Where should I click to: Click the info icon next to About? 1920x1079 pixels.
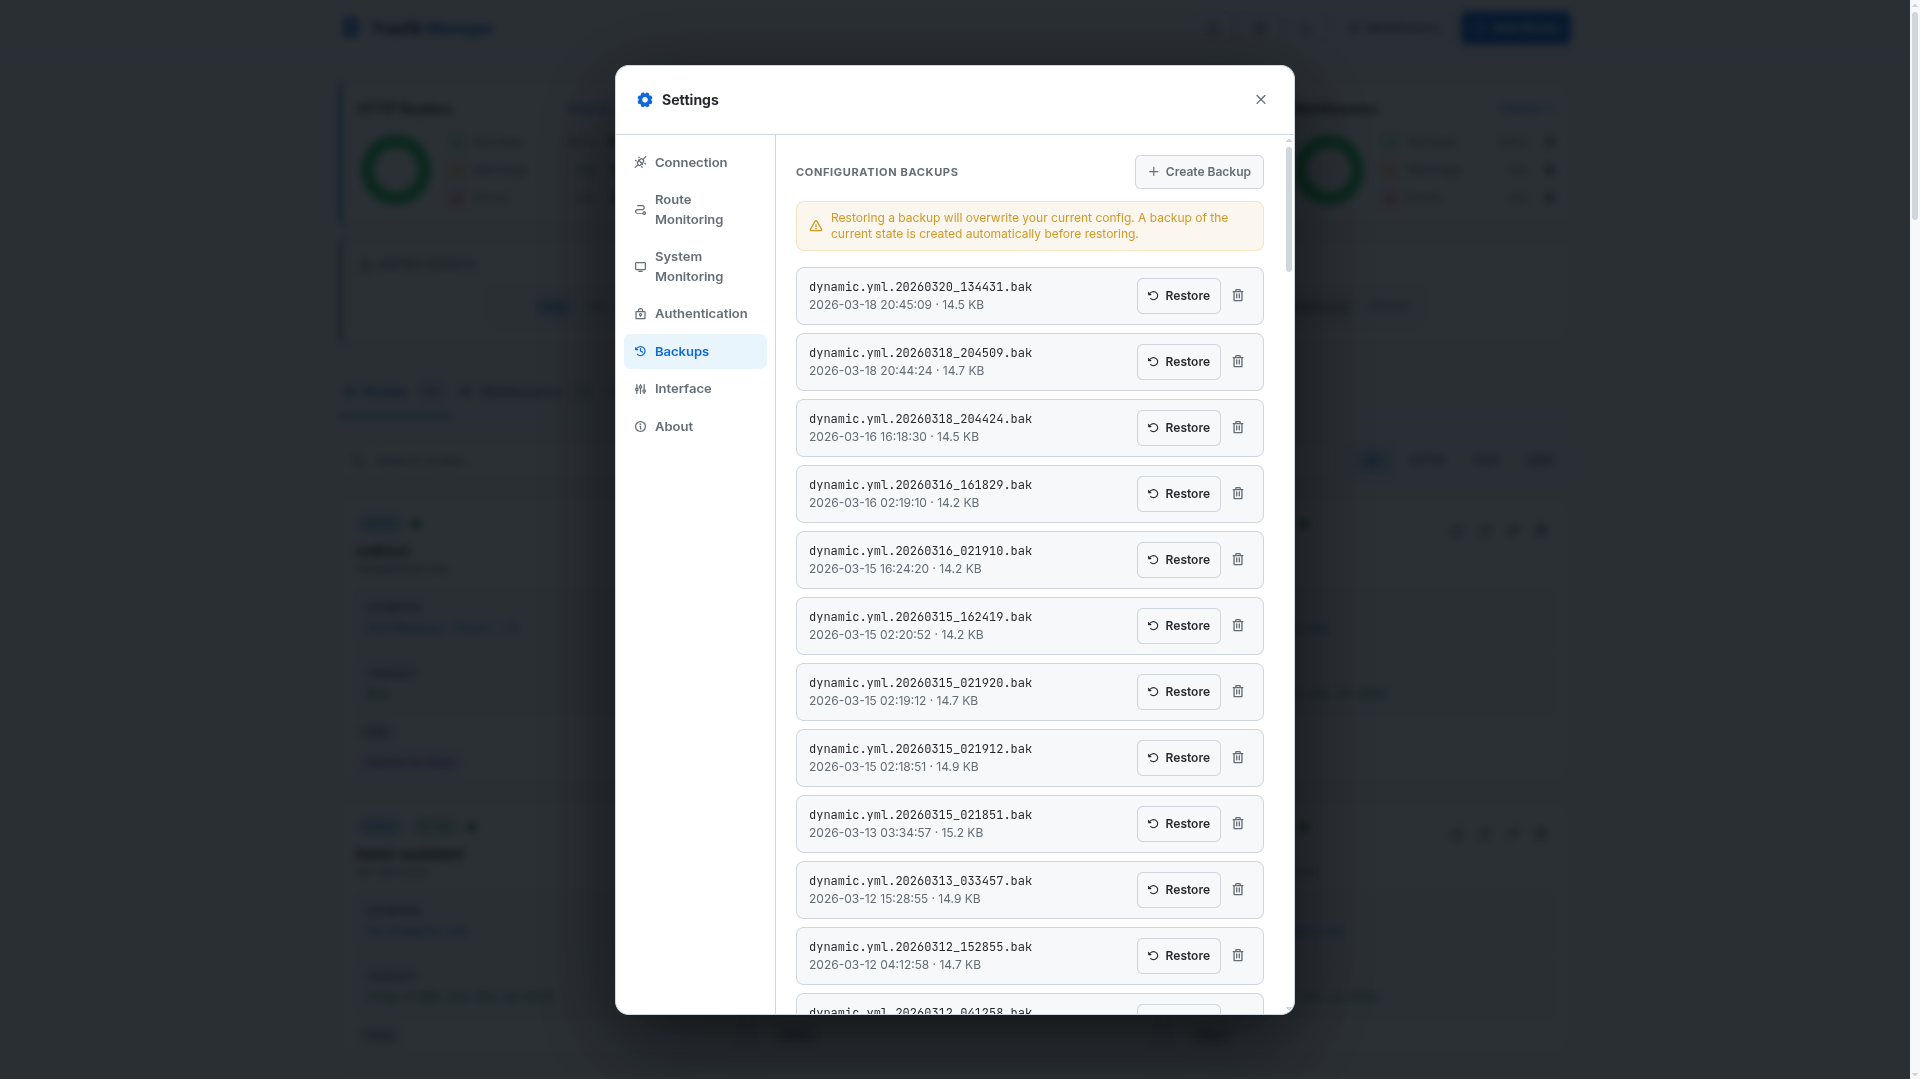tap(640, 426)
